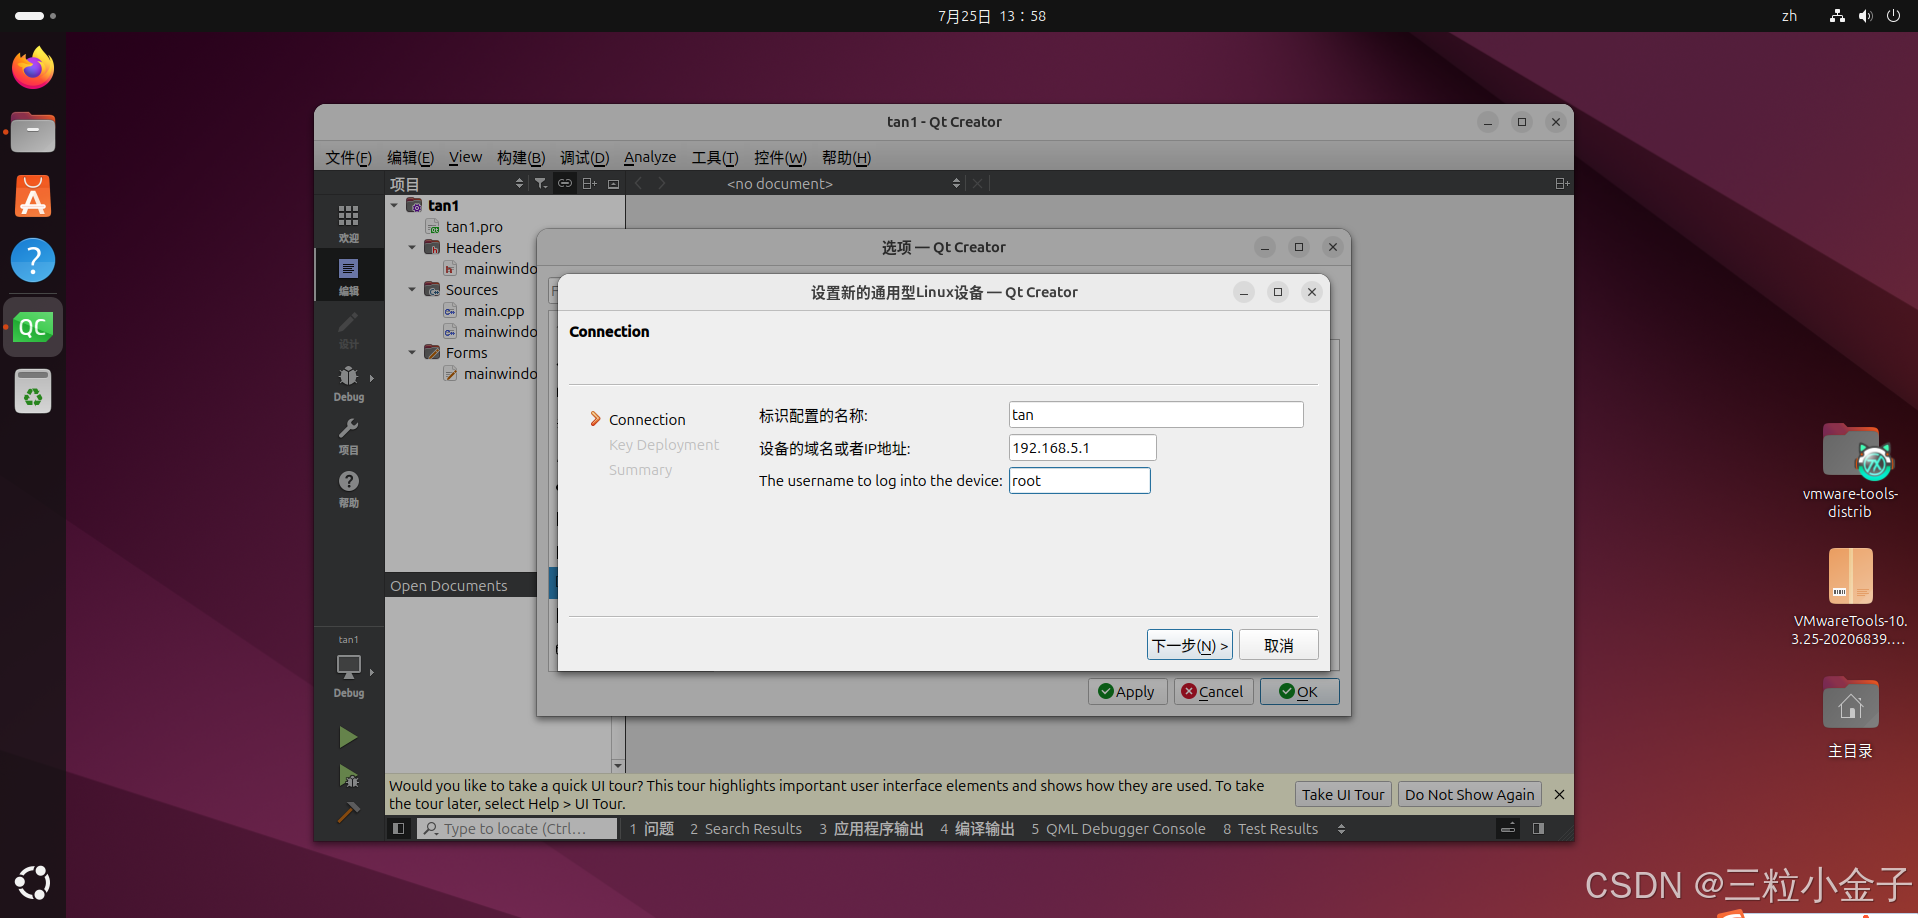This screenshot has width=1918, height=918.
Task: Open the <no document> dropdown
Action: 843,183
